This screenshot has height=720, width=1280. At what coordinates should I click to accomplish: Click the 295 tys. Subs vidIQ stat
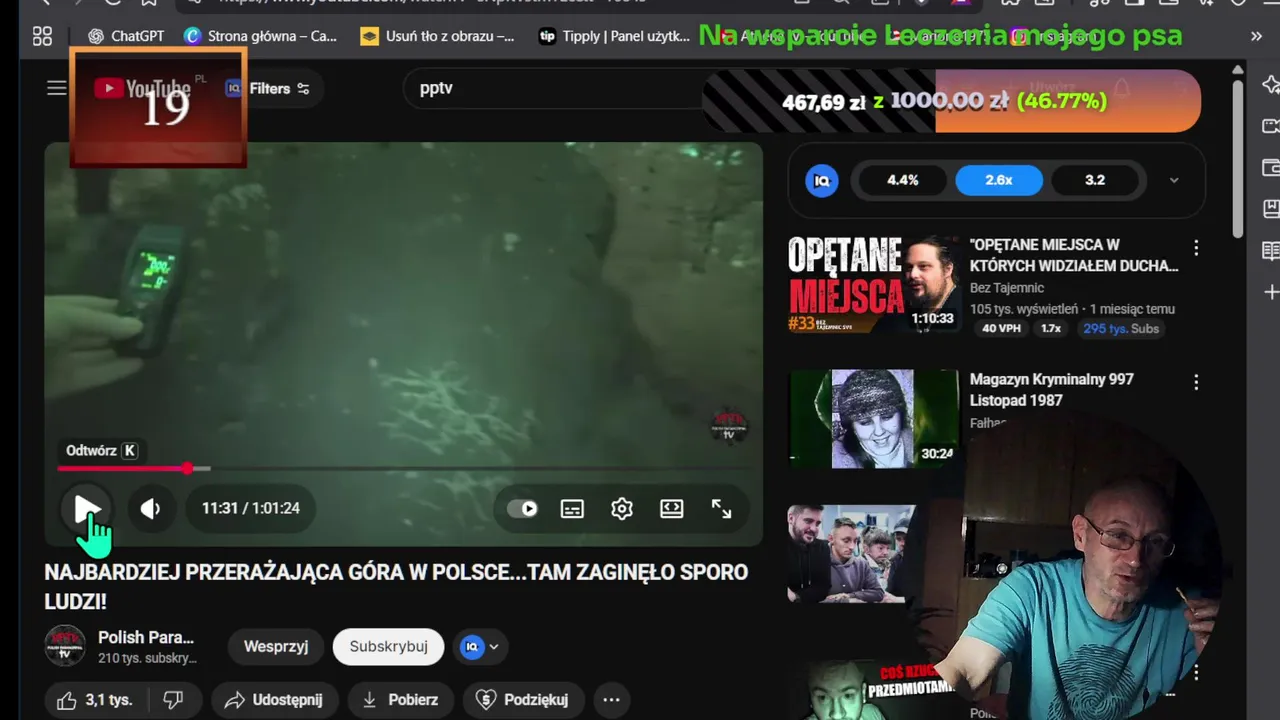(1121, 329)
